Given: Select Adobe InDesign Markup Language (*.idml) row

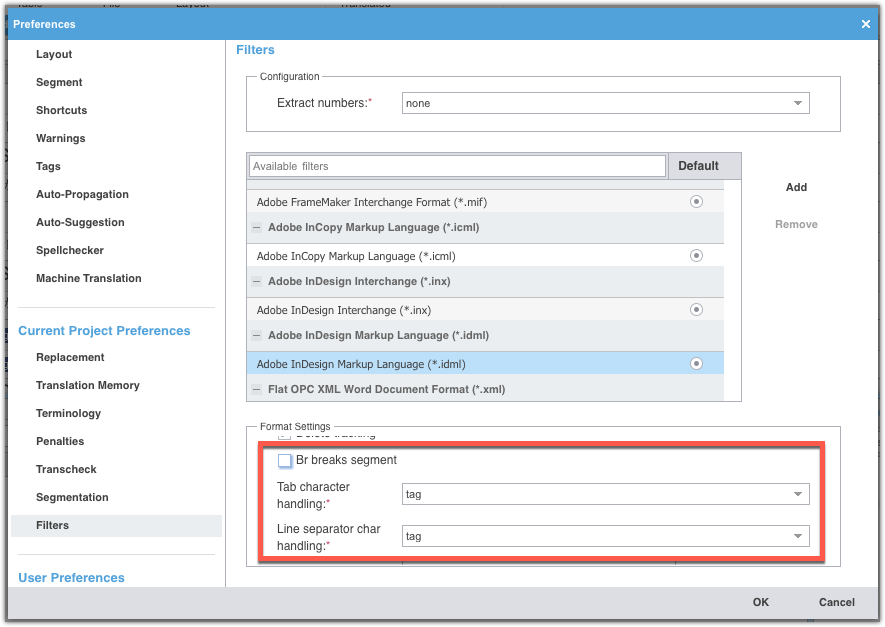Looking at the screenshot, I should 485,363.
